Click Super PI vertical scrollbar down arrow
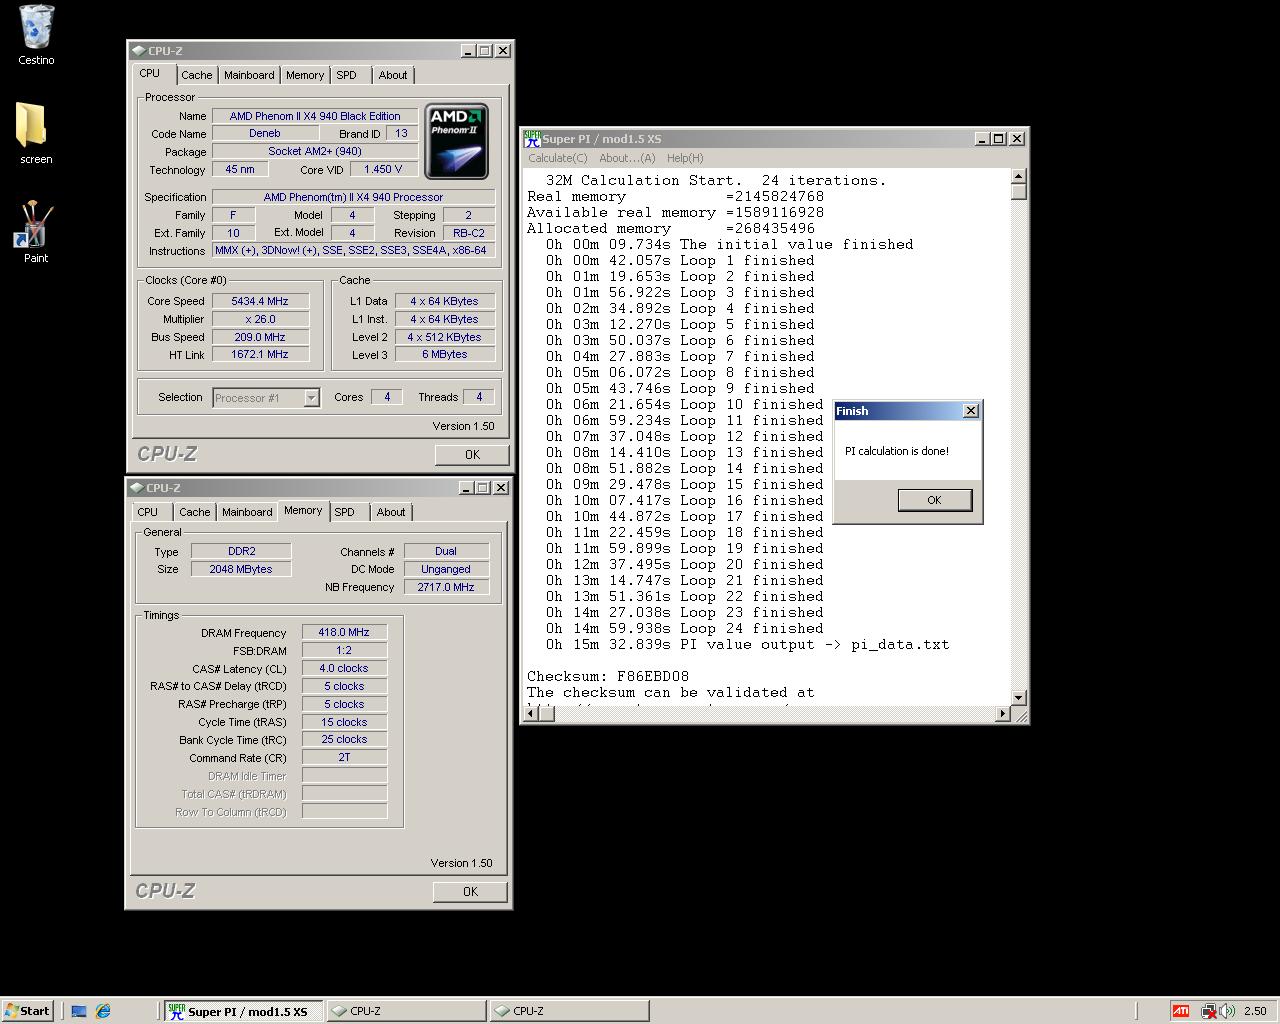The width and height of the screenshot is (1280, 1024). click(1019, 697)
